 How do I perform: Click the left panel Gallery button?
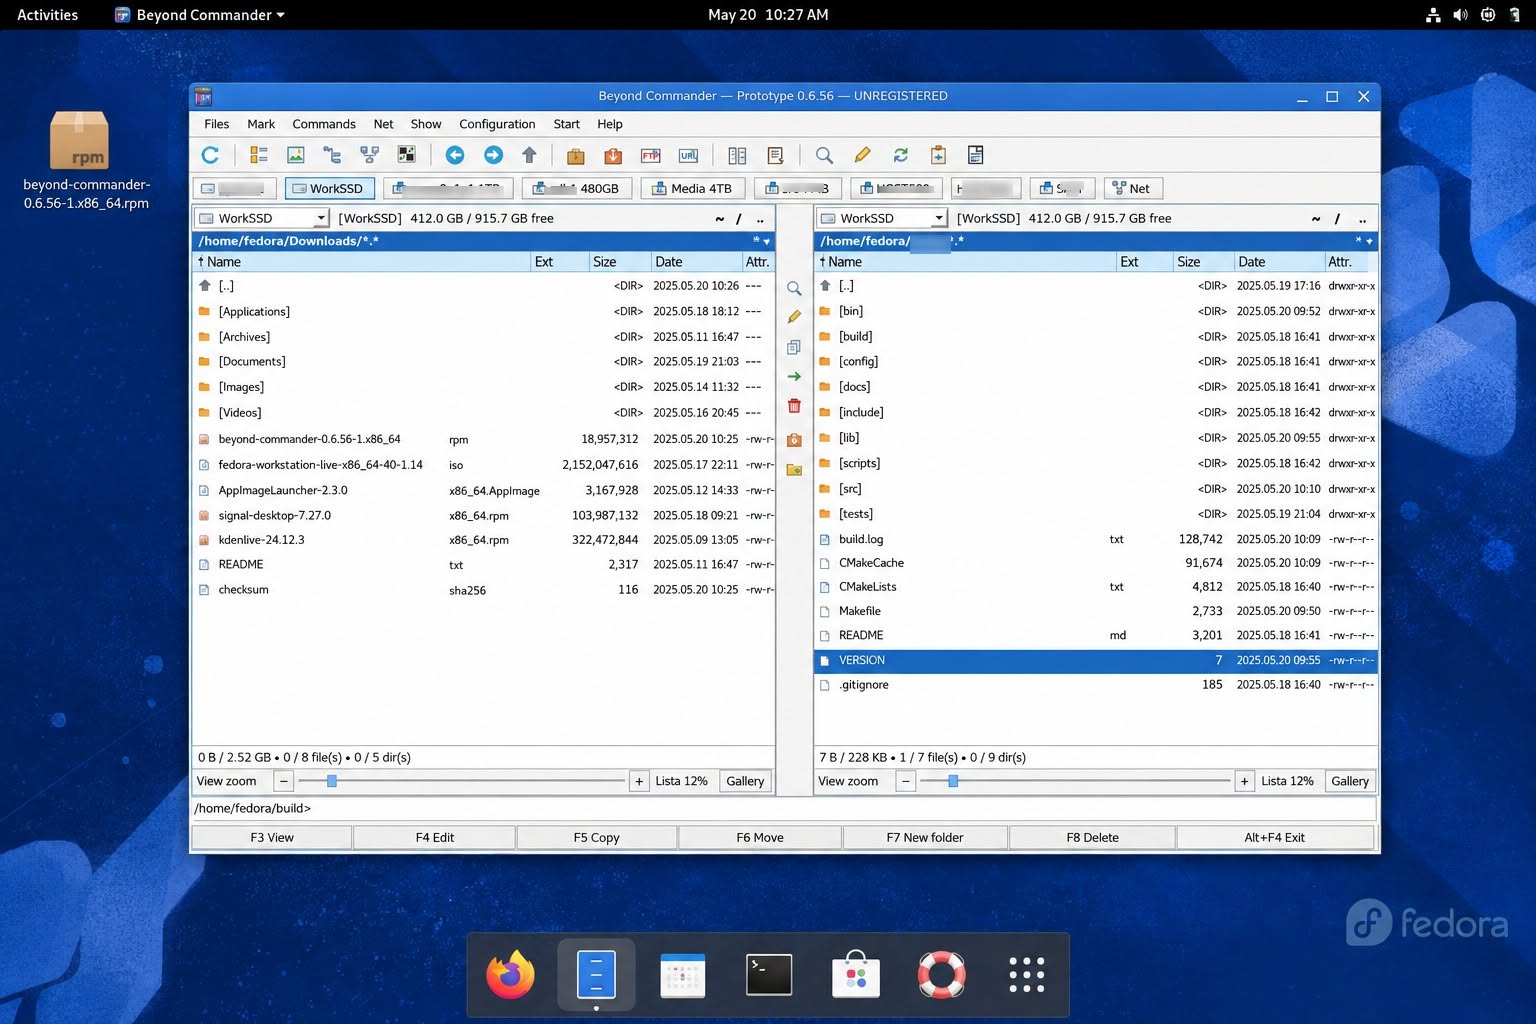[745, 781]
